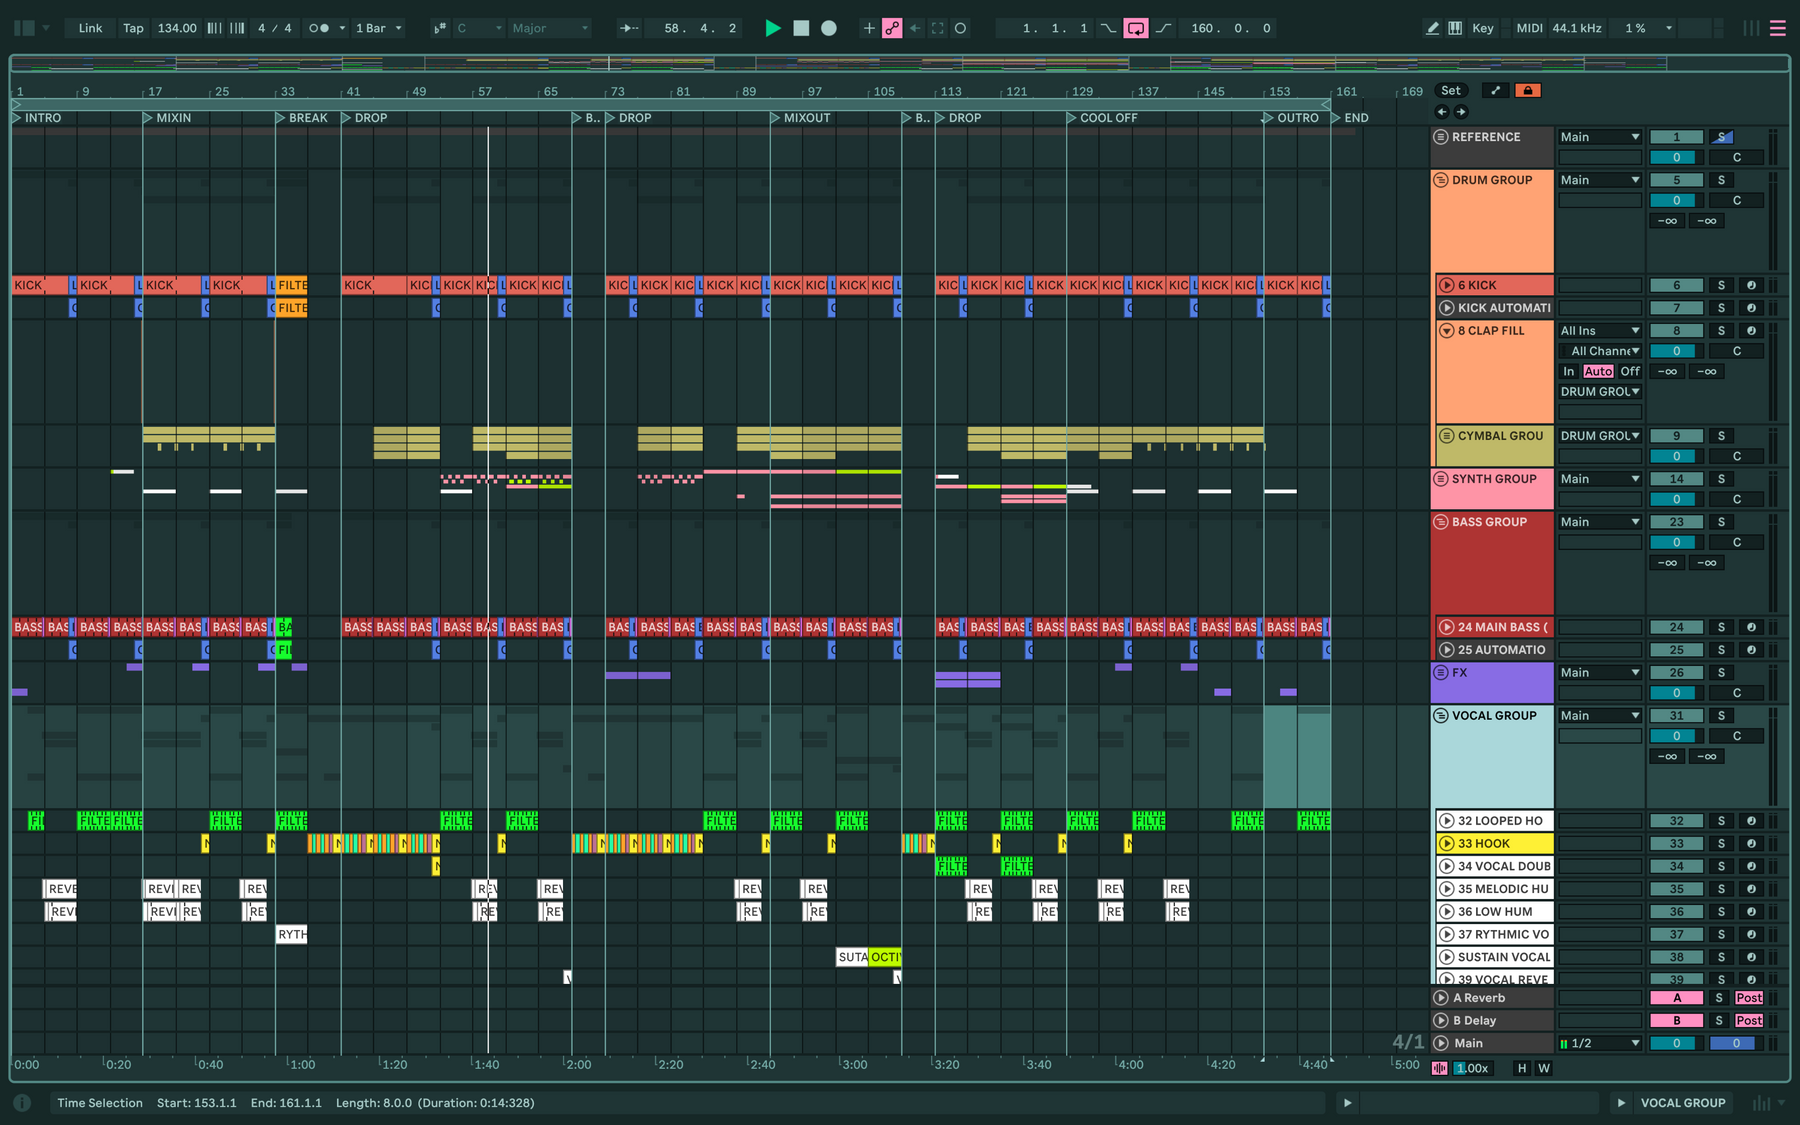
Task: Click the Punch-In switch icon
Action: coord(1108,28)
